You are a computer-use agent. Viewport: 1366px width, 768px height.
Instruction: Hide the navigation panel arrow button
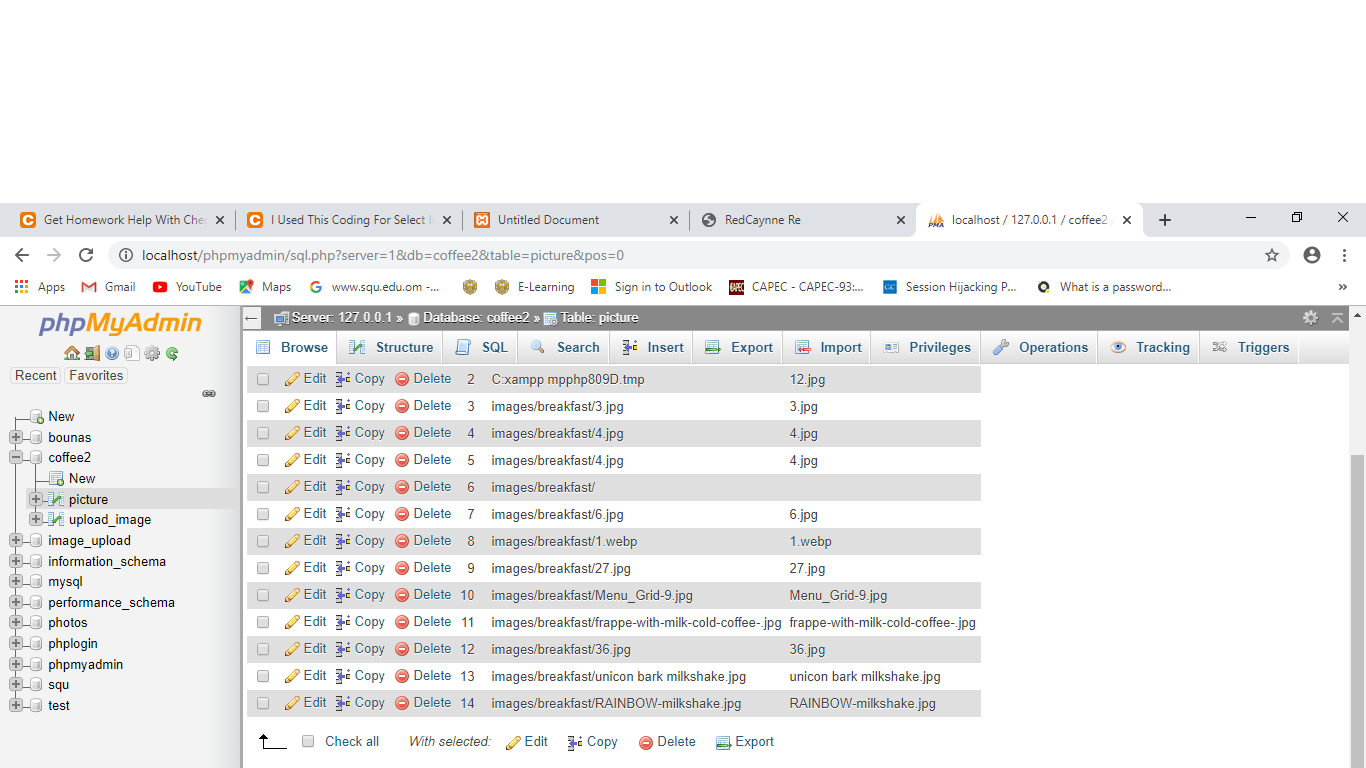[x=252, y=318]
